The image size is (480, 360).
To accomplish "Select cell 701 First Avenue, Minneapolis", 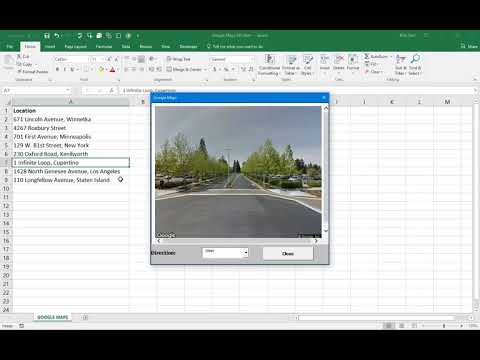I will (x=71, y=136).
